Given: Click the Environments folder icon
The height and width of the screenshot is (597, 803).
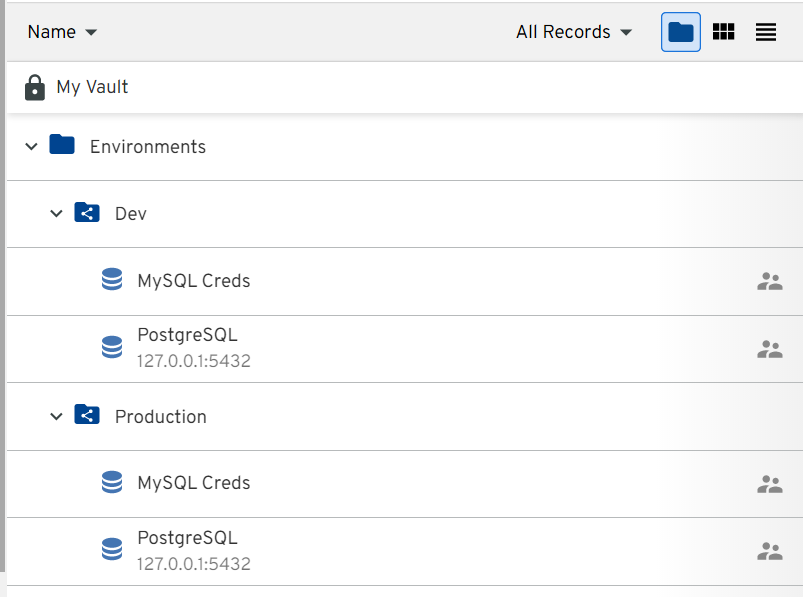Looking at the screenshot, I should [x=62, y=146].
